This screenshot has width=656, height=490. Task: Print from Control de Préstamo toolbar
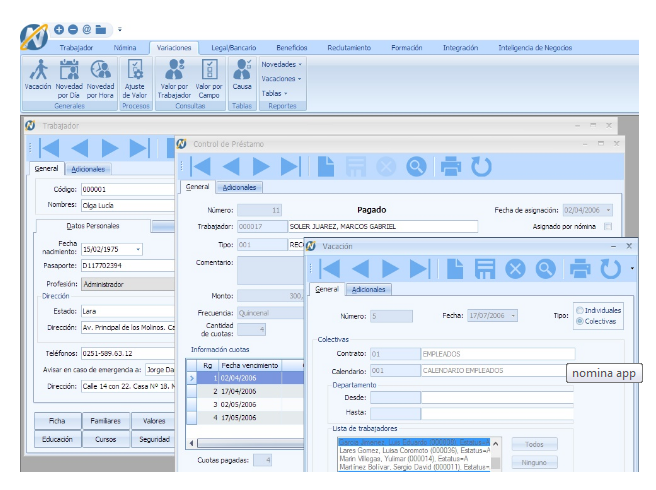[x=451, y=167]
